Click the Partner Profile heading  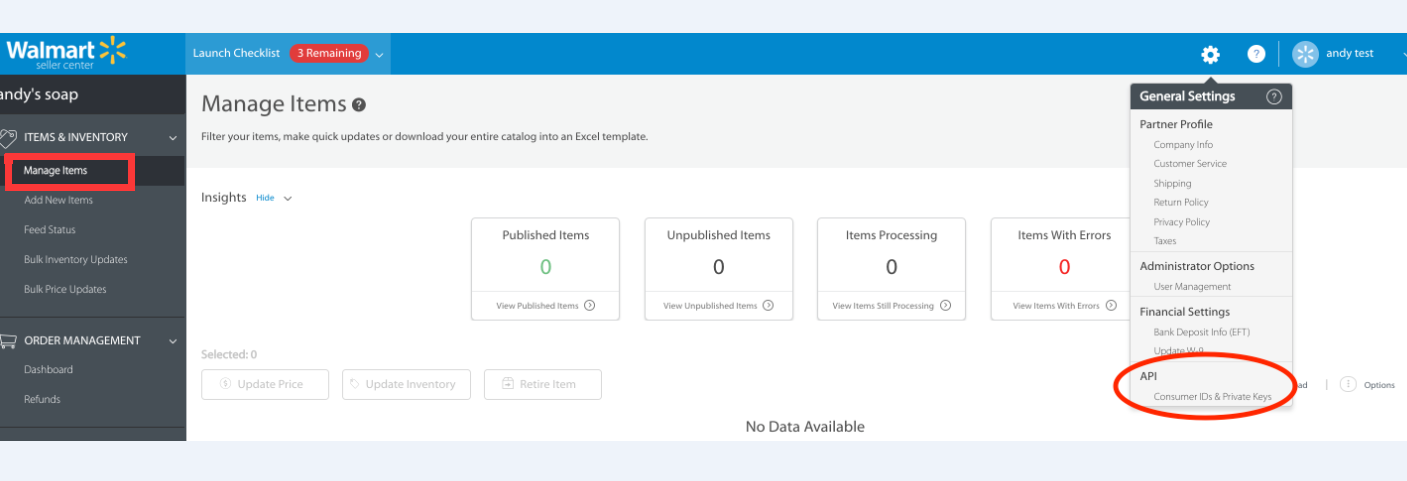click(1176, 125)
